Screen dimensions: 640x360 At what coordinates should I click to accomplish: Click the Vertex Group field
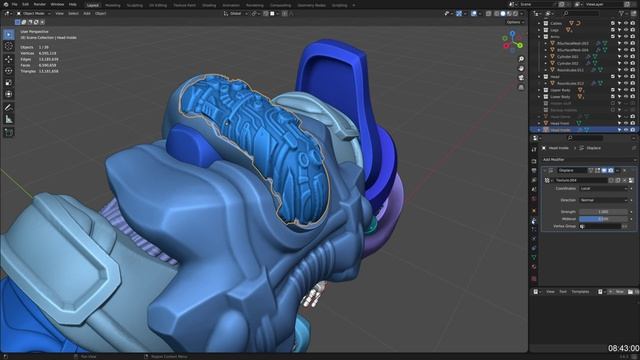[x=600, y=227]
